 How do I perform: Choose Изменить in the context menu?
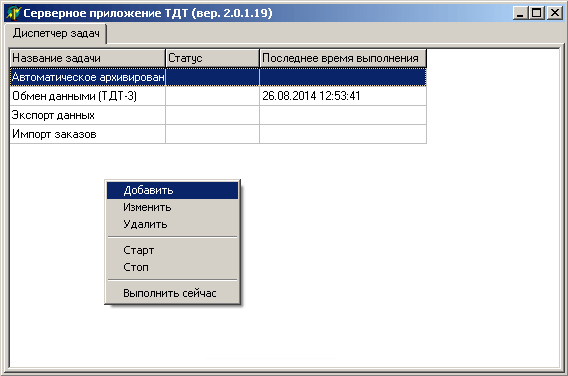tap(172, 208)
